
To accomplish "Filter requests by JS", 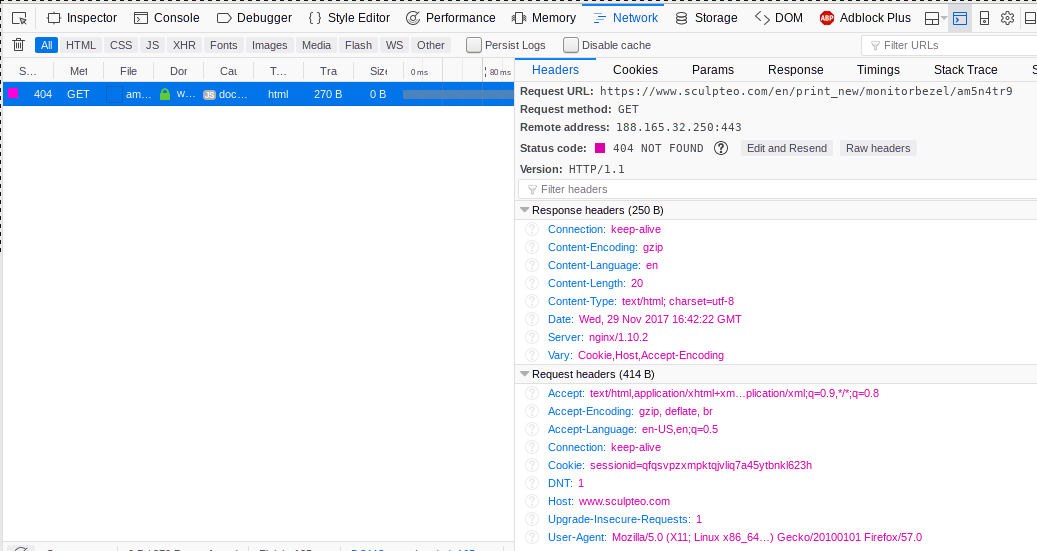I will pos(153,45).
